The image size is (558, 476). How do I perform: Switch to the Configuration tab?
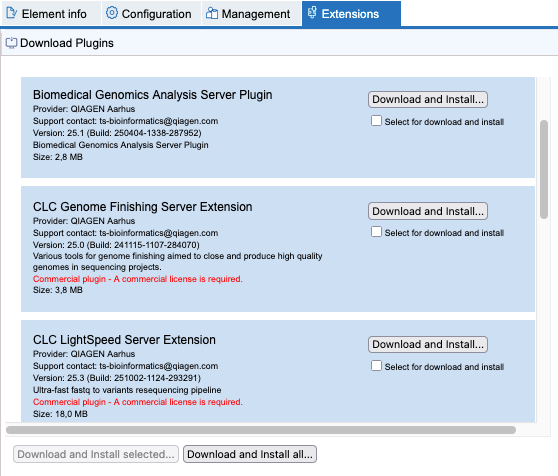[152, 14]
